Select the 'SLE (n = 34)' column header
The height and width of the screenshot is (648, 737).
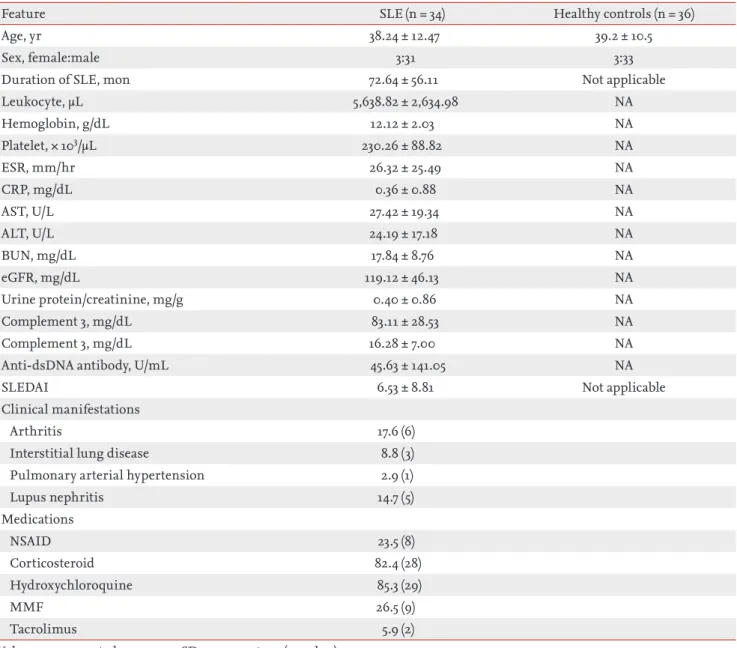[412, 14]
